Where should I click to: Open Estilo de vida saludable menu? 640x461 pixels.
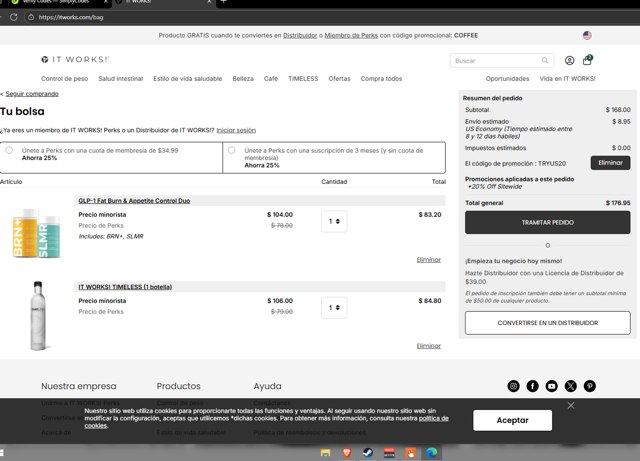tap(187, 78)
